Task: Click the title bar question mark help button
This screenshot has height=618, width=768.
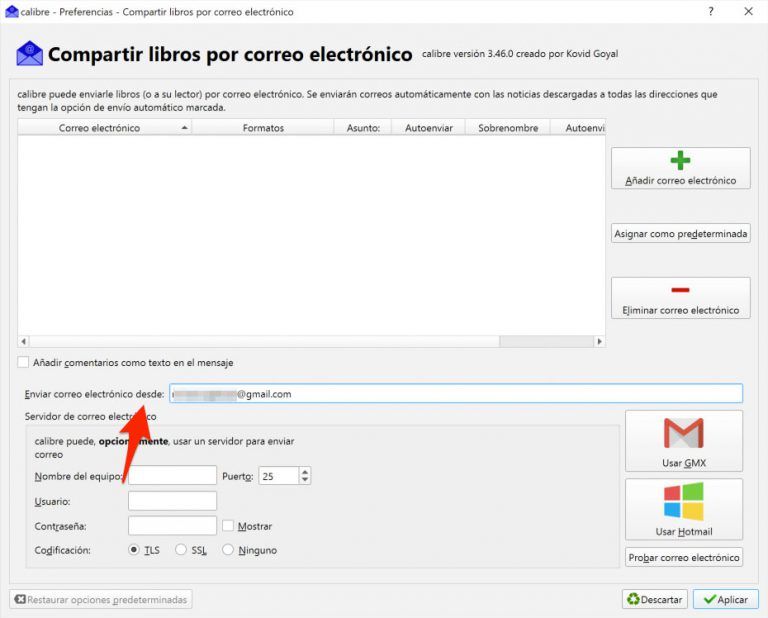Action: 711,11
